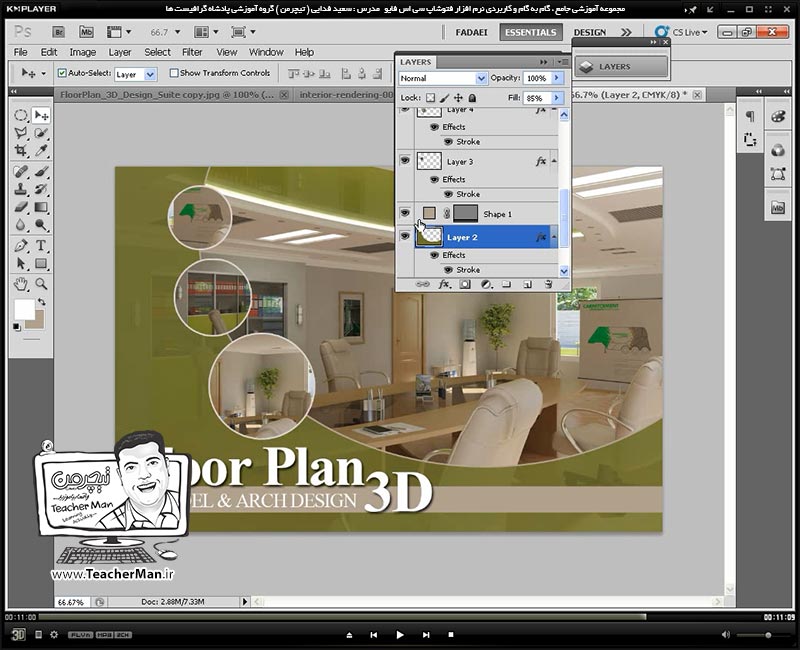Select the Healing Brush tool
Viewport: 800px width, 650px height.
pyautogui.click(x=21, y=171)
